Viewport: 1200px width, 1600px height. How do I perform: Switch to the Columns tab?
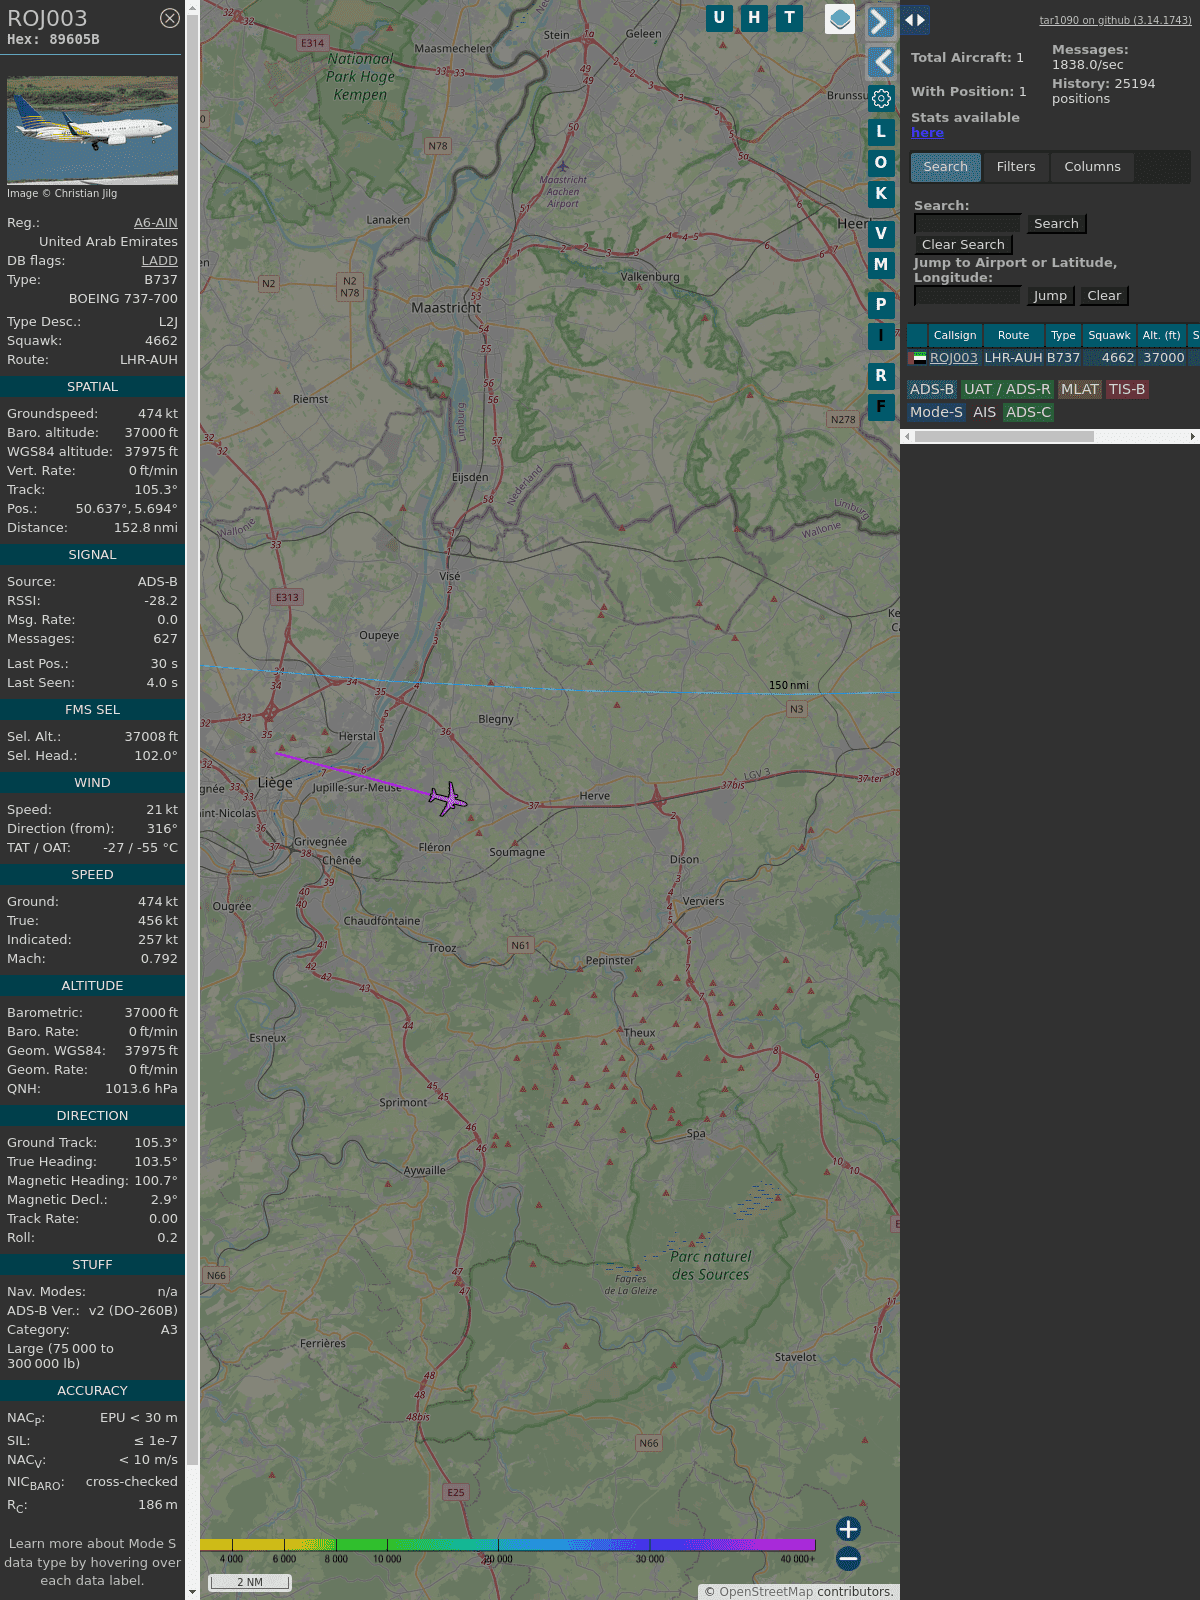(x=1092, y=167)
